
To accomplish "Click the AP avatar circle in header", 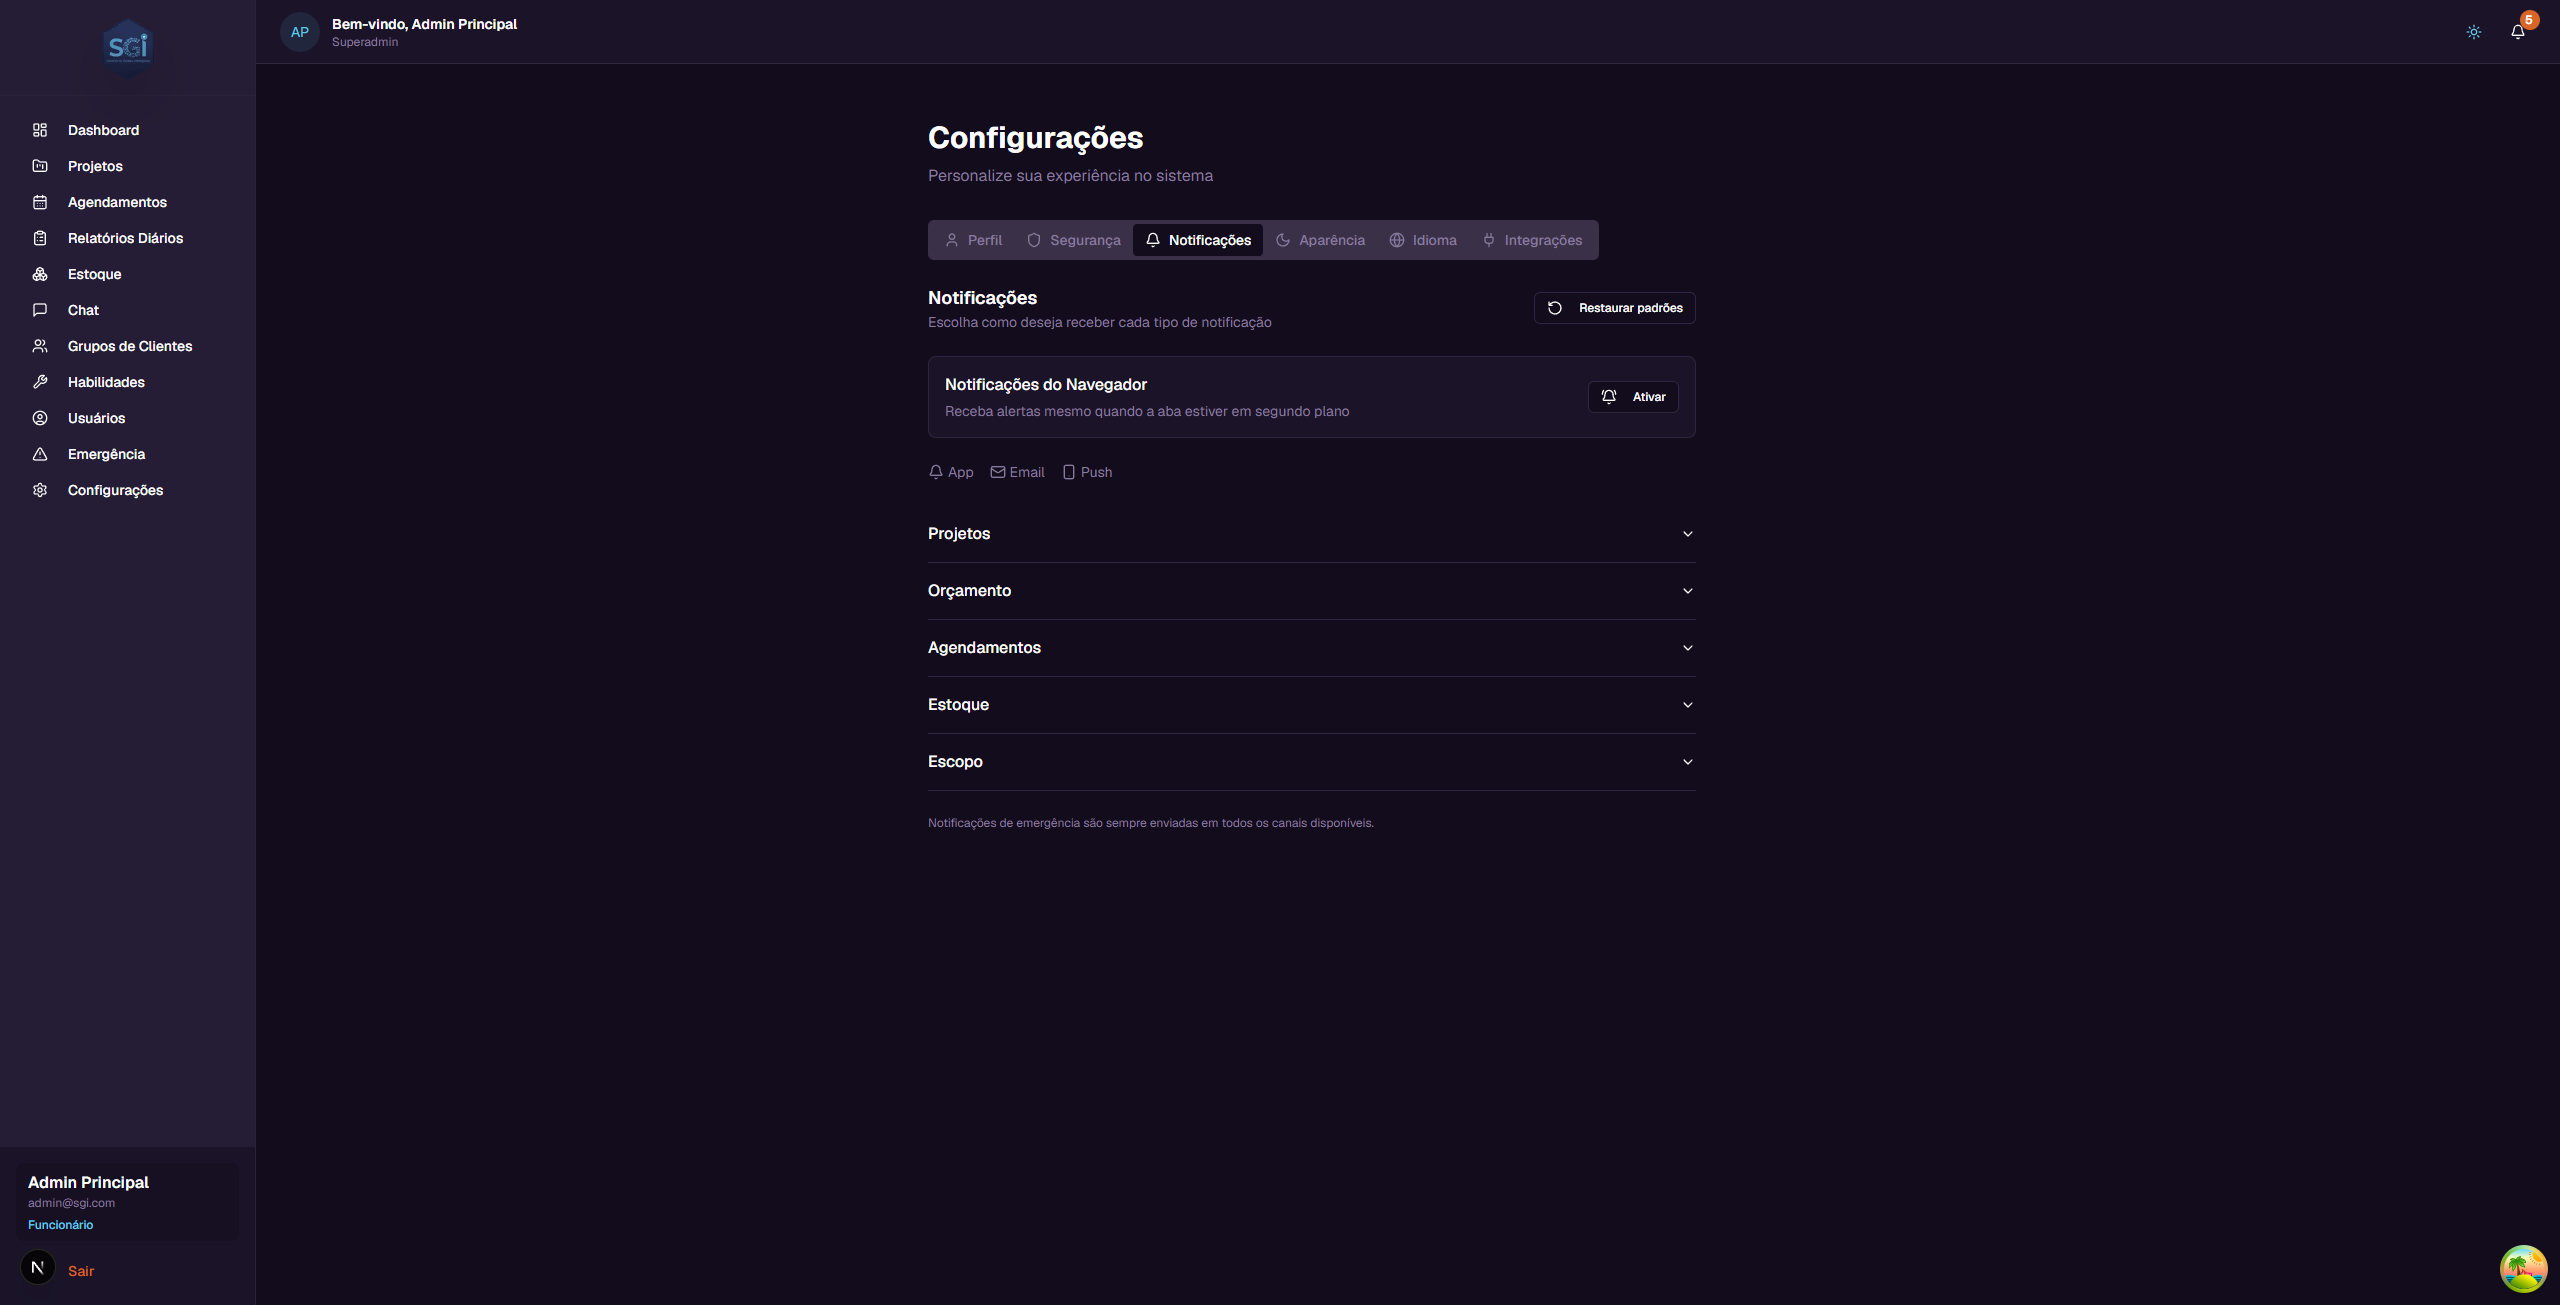I will [300, 31].
